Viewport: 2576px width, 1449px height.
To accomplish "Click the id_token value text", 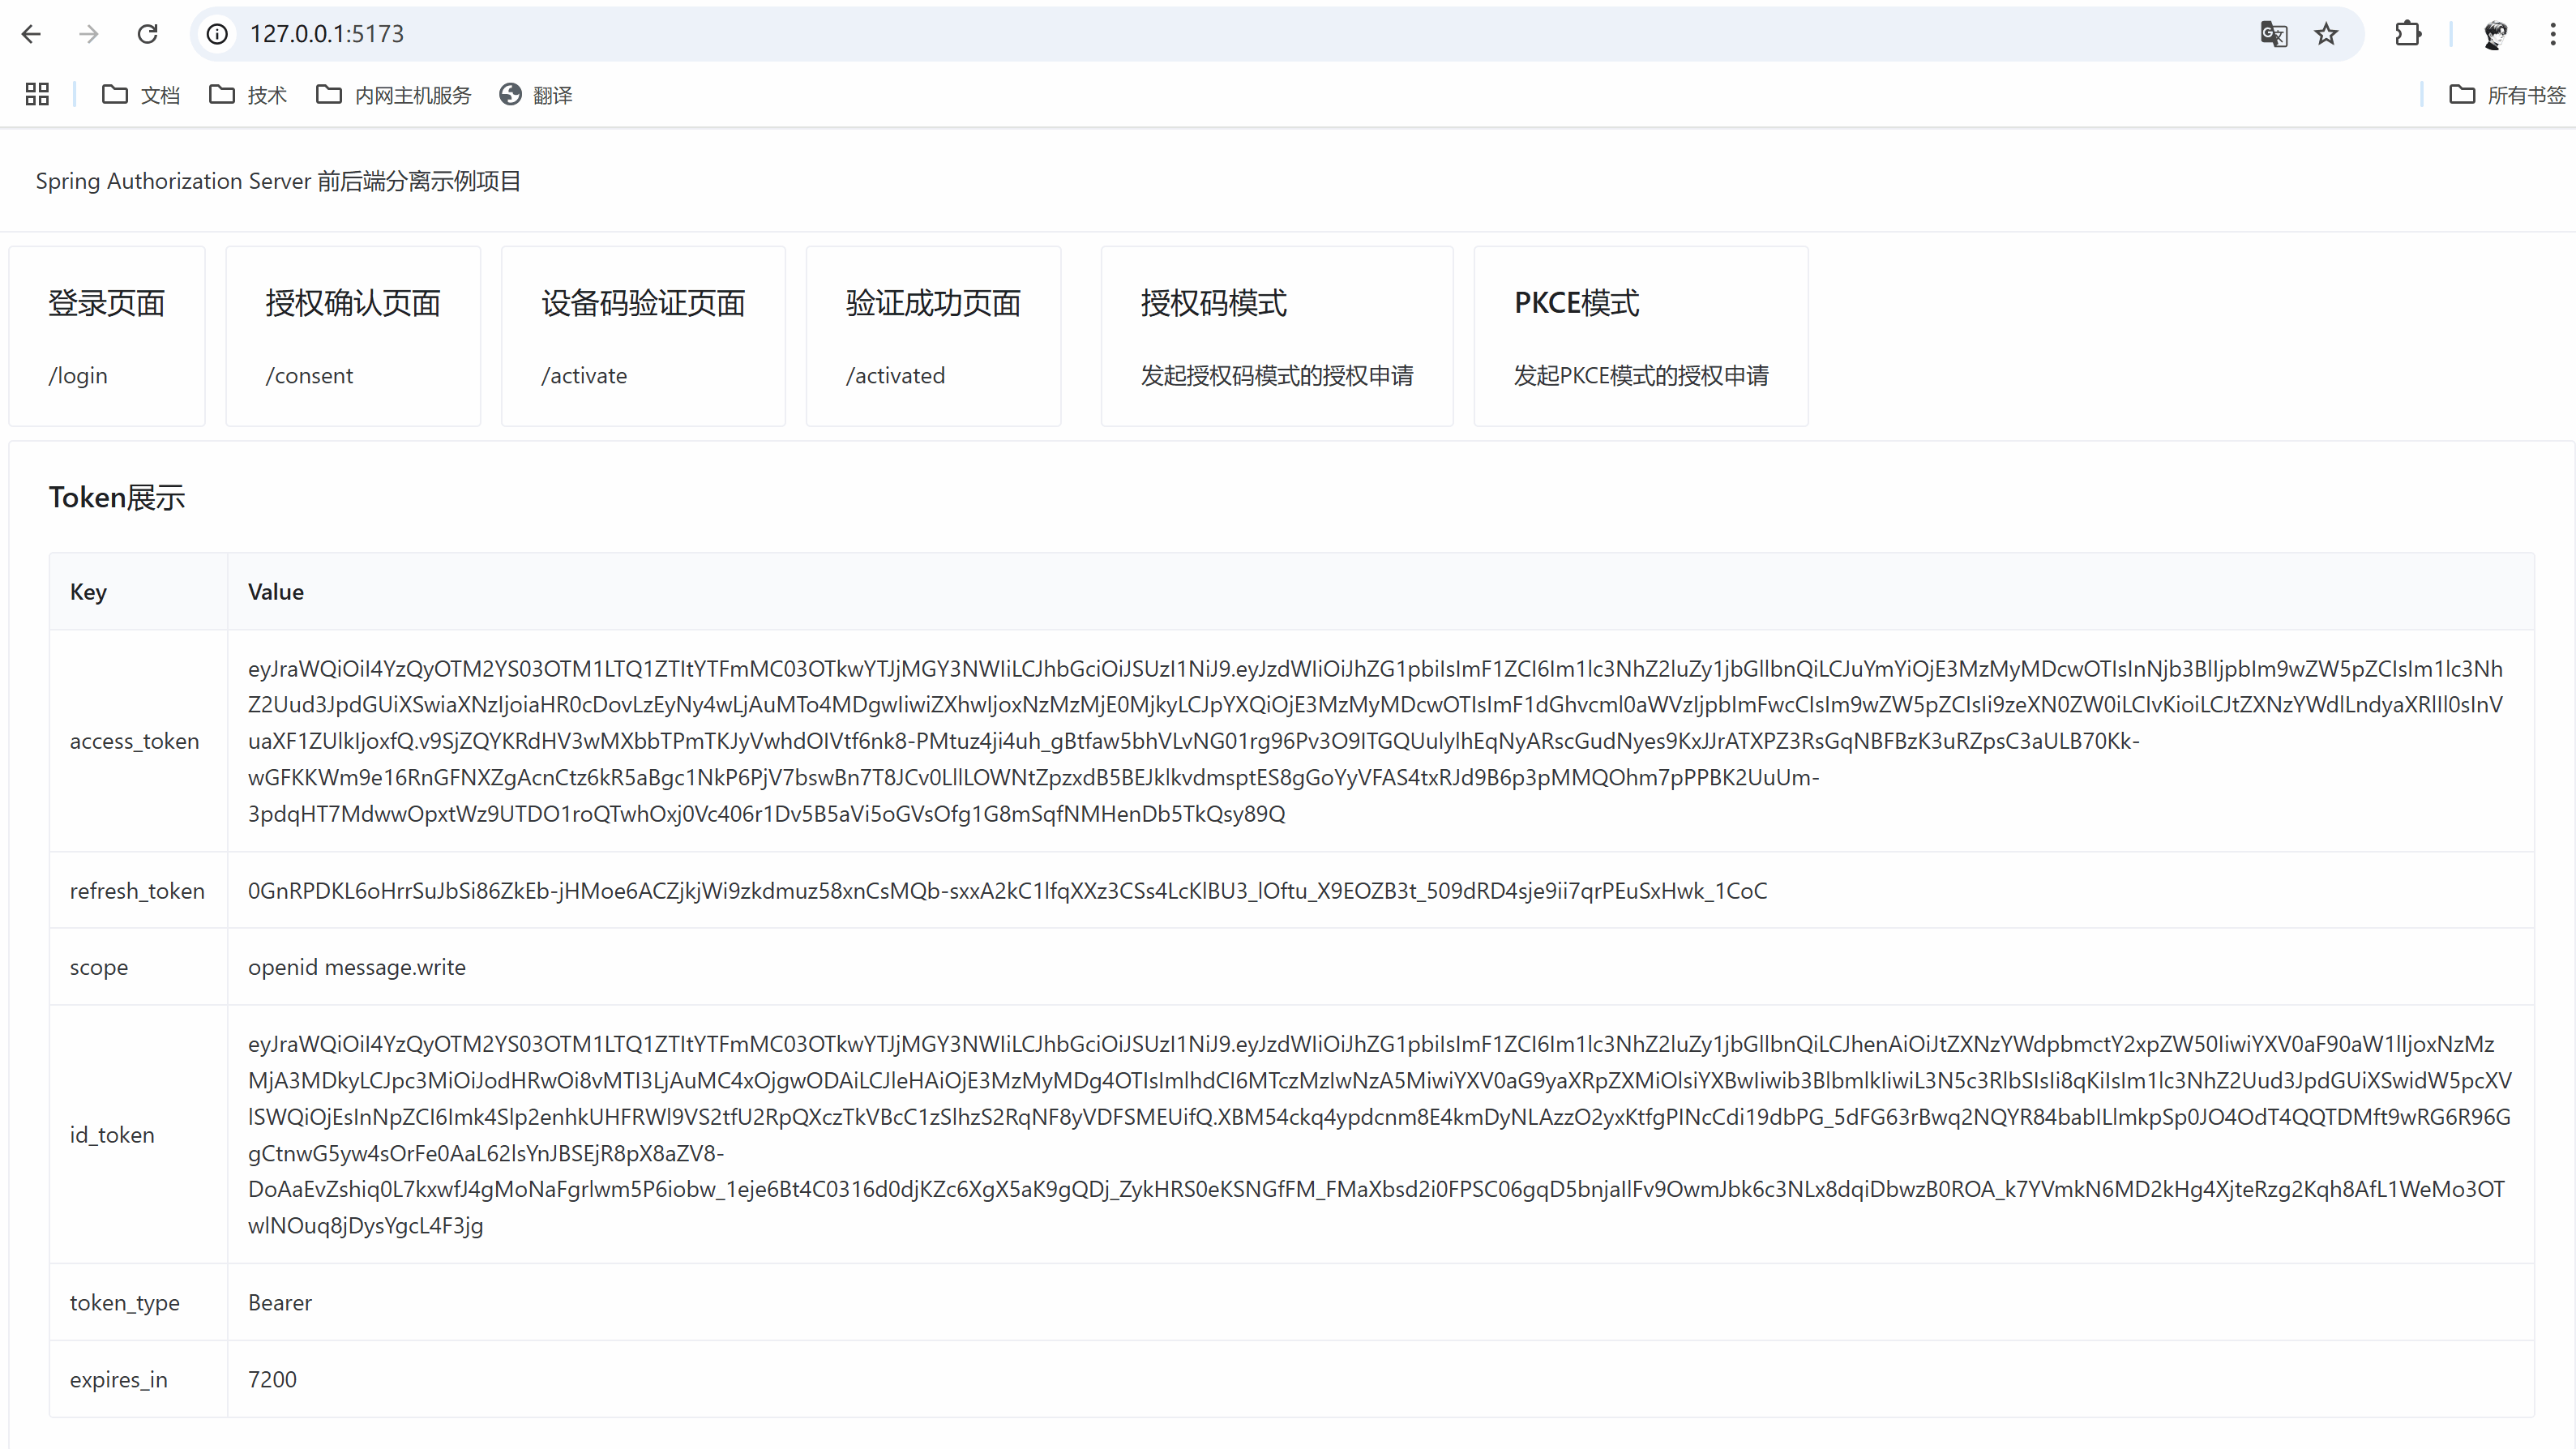I will (x=1380, y=1134).
